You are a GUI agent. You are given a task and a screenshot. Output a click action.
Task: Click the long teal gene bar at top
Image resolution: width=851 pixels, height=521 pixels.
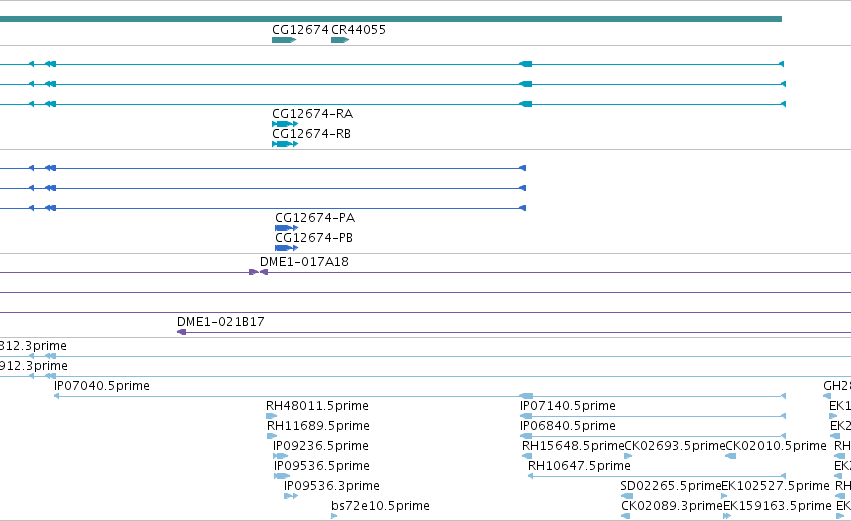coord(391,20)
